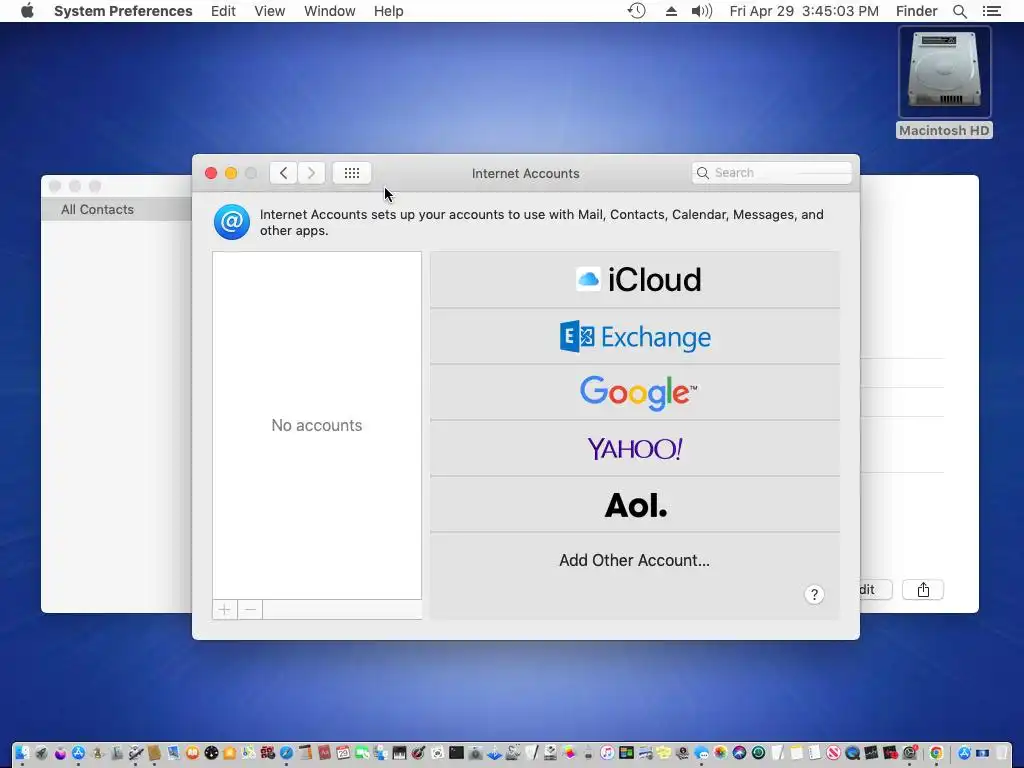Click the Edit button in Contacts window
Viewport: 1024px width, 768px height.
coord(875,590)
